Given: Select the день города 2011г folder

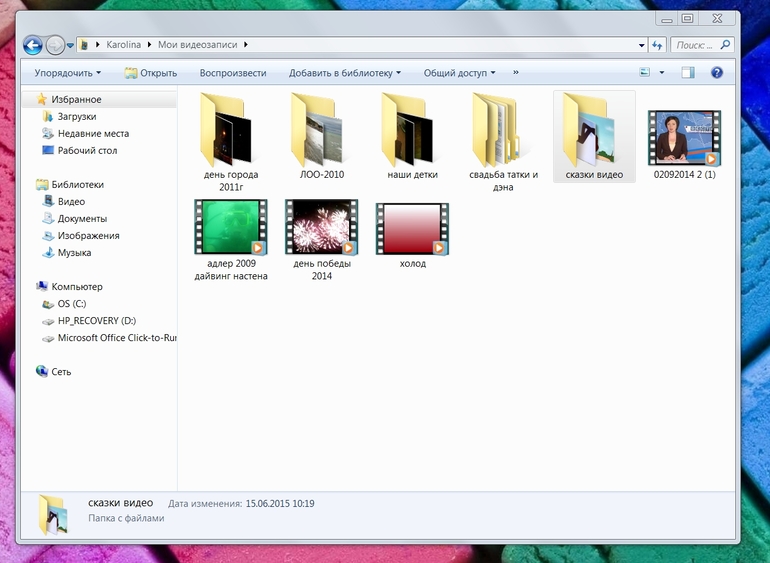Looking at the screenshot, I should coord(231,142).
